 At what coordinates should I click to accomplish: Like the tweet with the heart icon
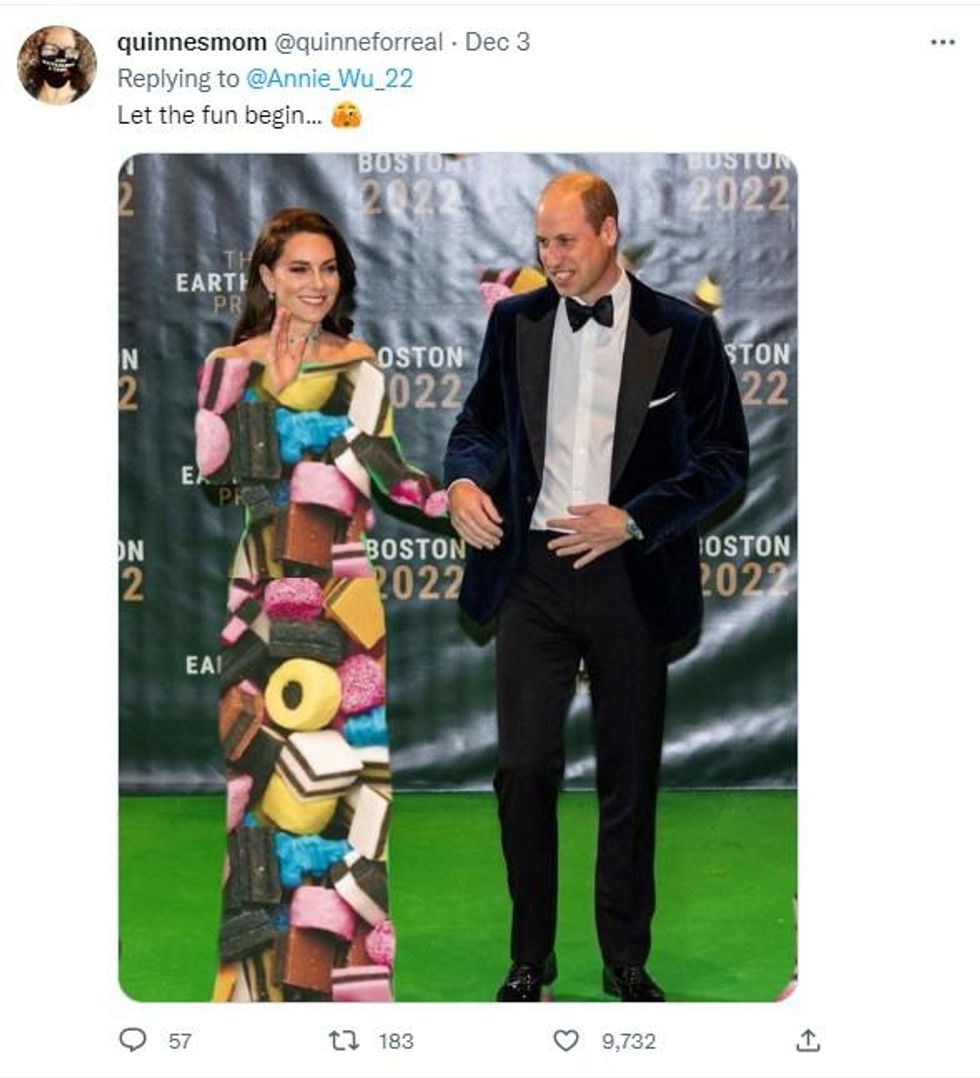point(566,1040)
